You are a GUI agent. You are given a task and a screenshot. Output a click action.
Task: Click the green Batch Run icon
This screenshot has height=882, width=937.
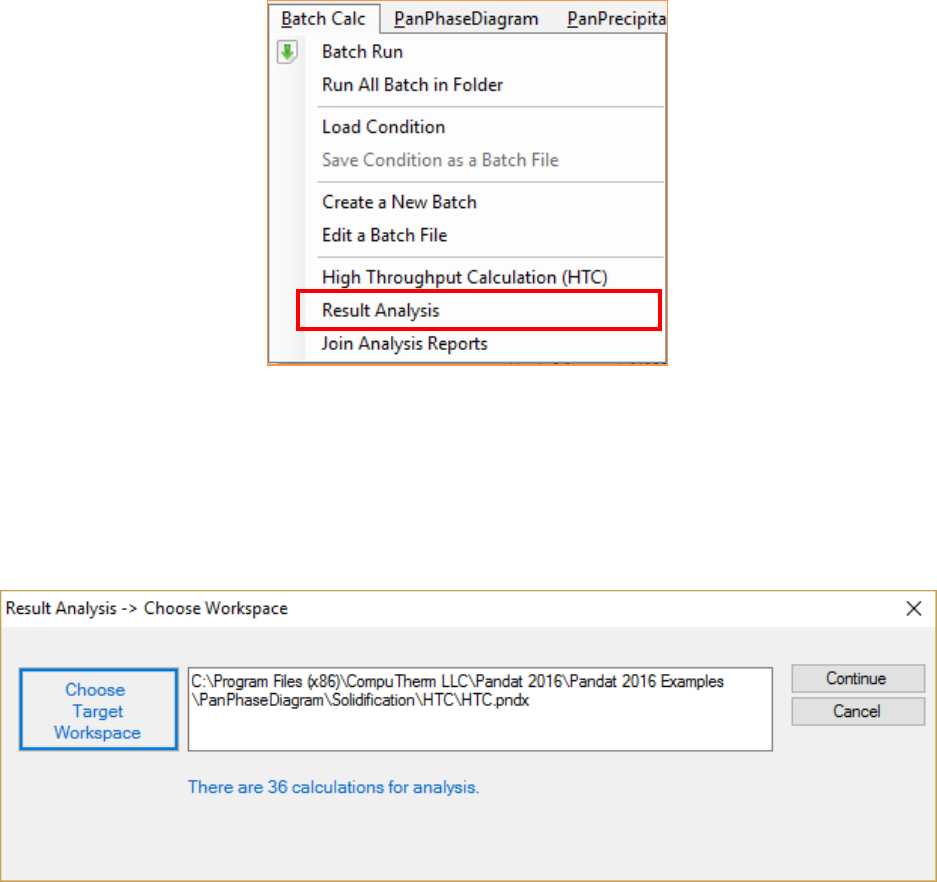pos(287,52)
